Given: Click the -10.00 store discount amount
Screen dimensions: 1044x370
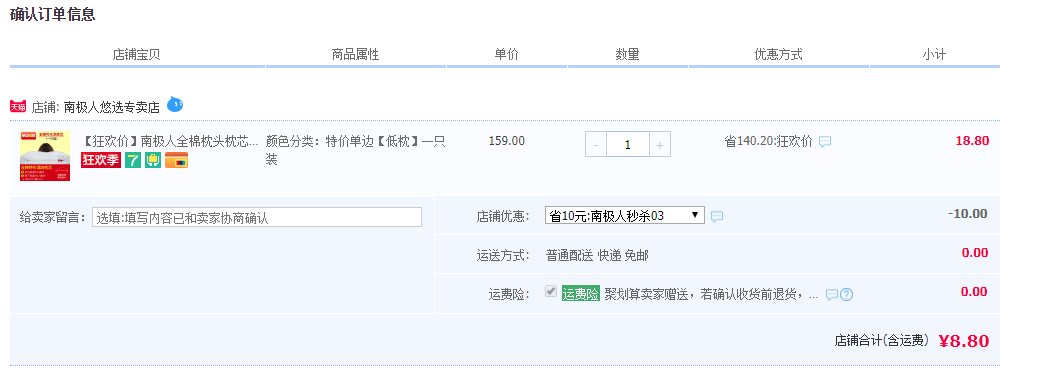Looking at the screenshot, I should [968, 214].
